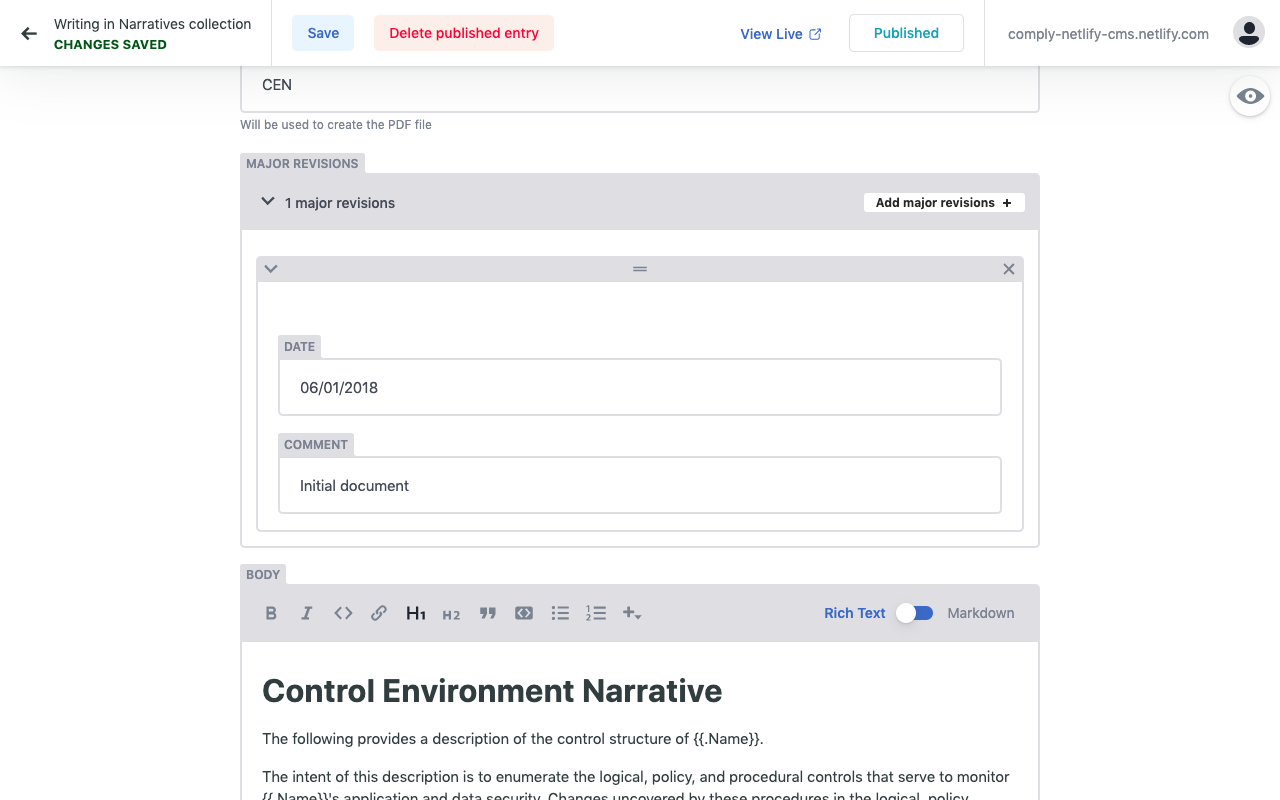The height and width of the screenshot is (800, 1280).
Task: Set Heading 1 style in toolbar
Action: pyautogui.click(x=416, y=613)
